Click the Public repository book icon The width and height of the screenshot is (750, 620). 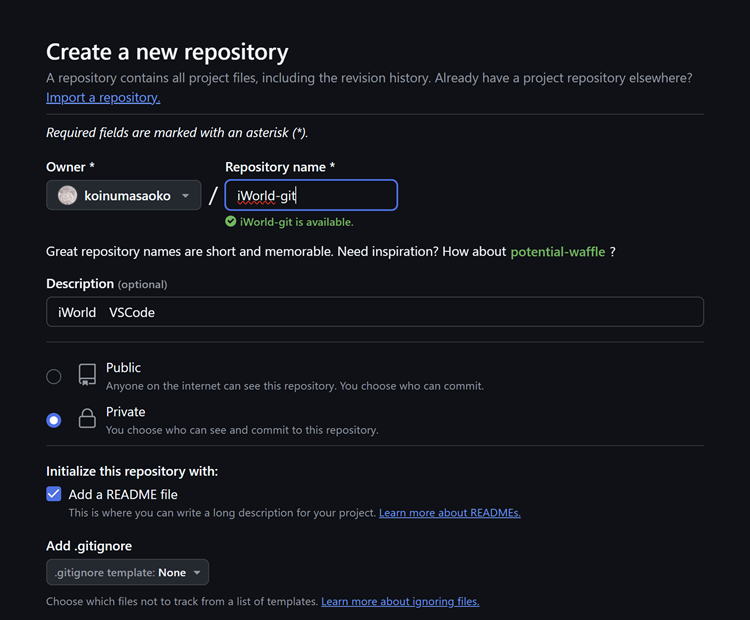pos(87,375)
